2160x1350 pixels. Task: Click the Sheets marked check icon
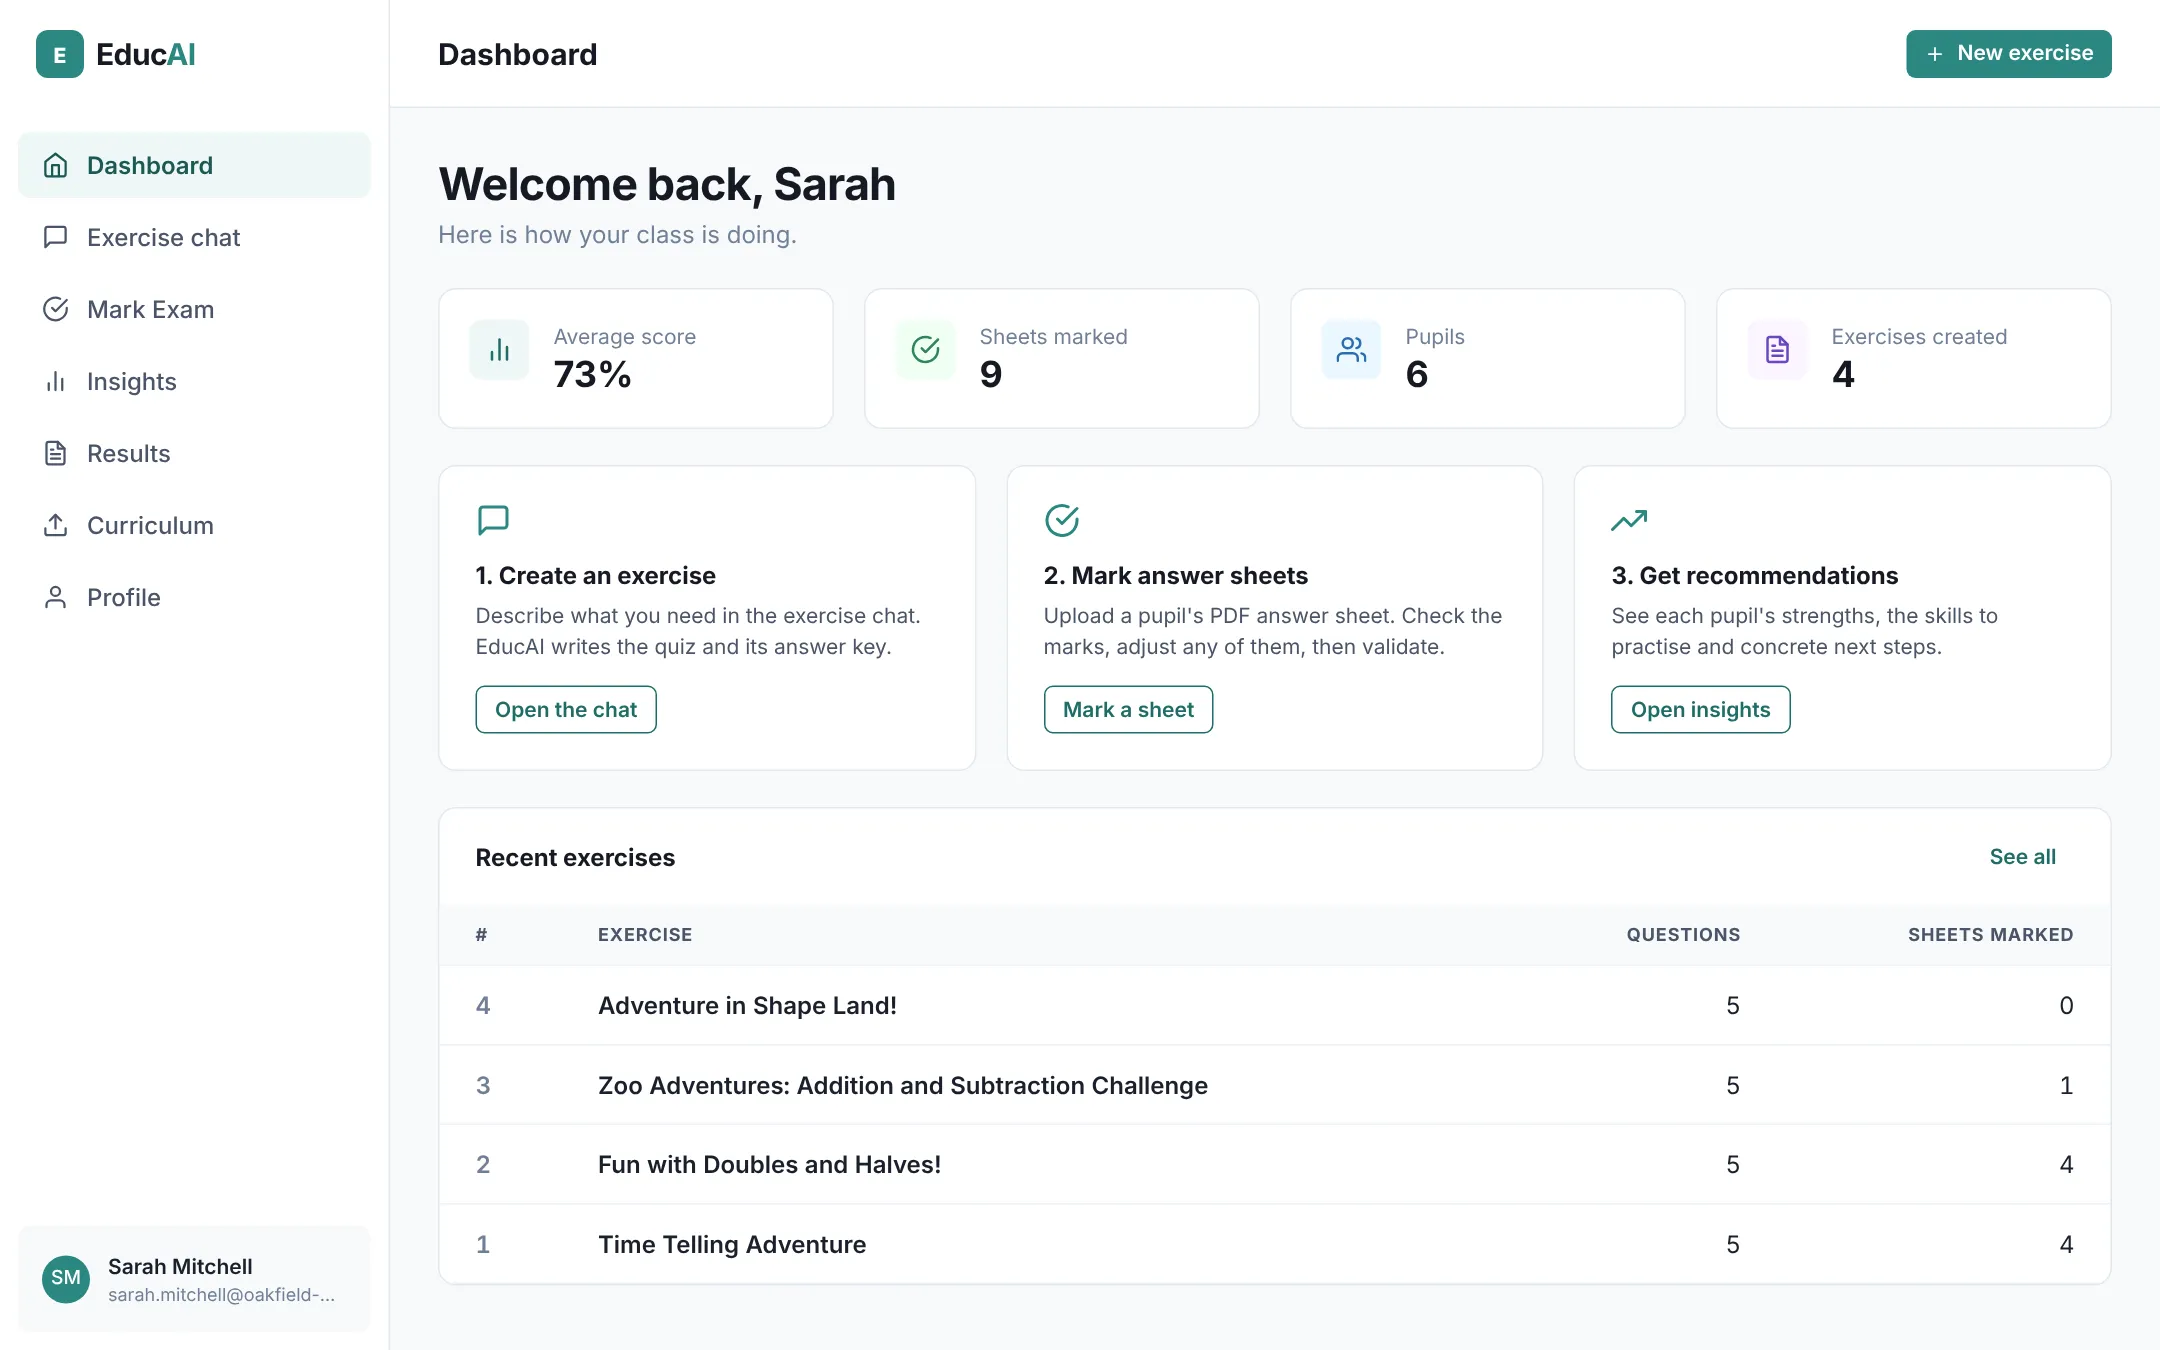(x=925, y=349)
